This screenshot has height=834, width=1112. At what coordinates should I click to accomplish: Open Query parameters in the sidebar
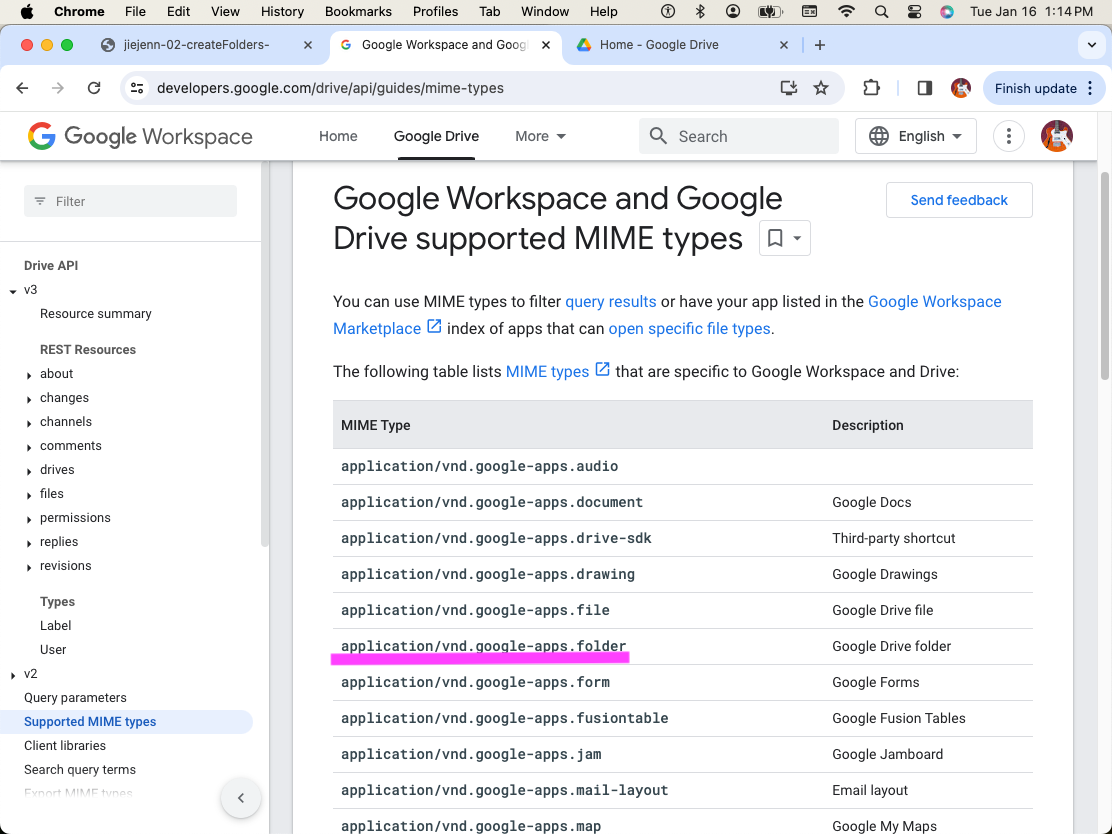[75, 698]
